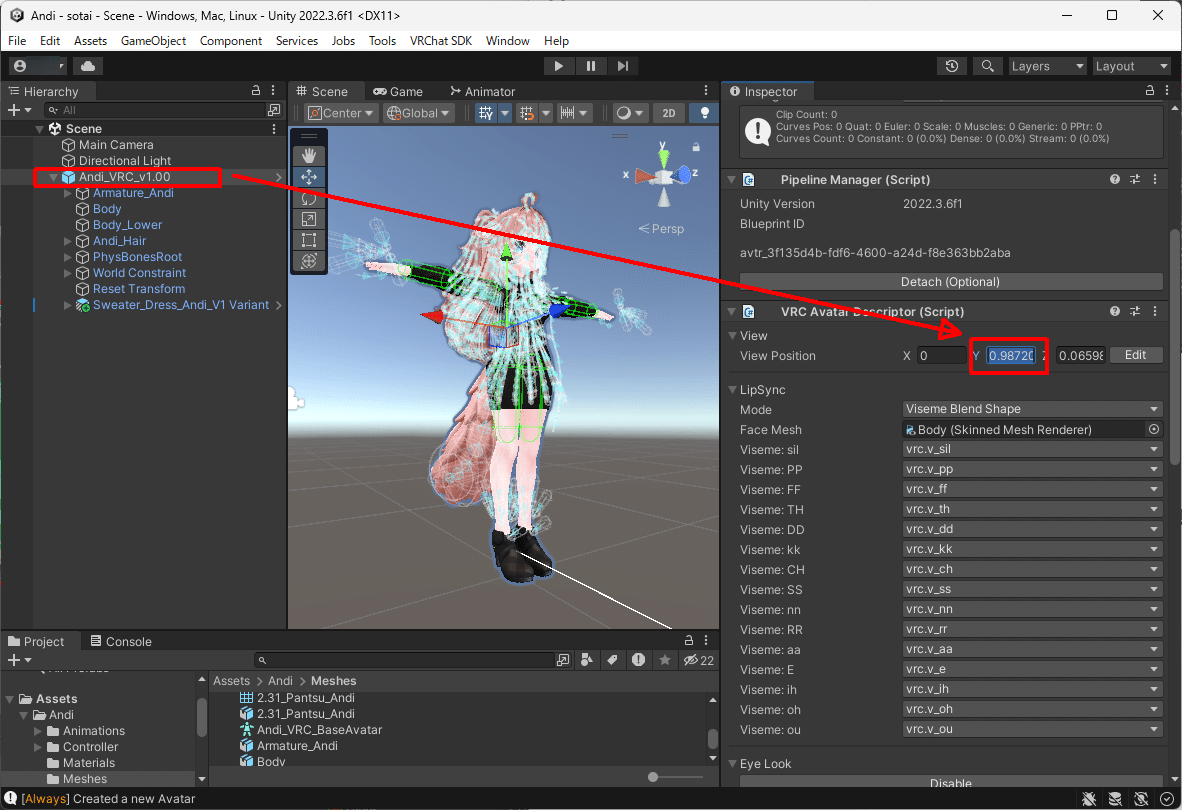Click search by label icon in Project
Screen dimensions: 1182x810
tap(613, 660)
